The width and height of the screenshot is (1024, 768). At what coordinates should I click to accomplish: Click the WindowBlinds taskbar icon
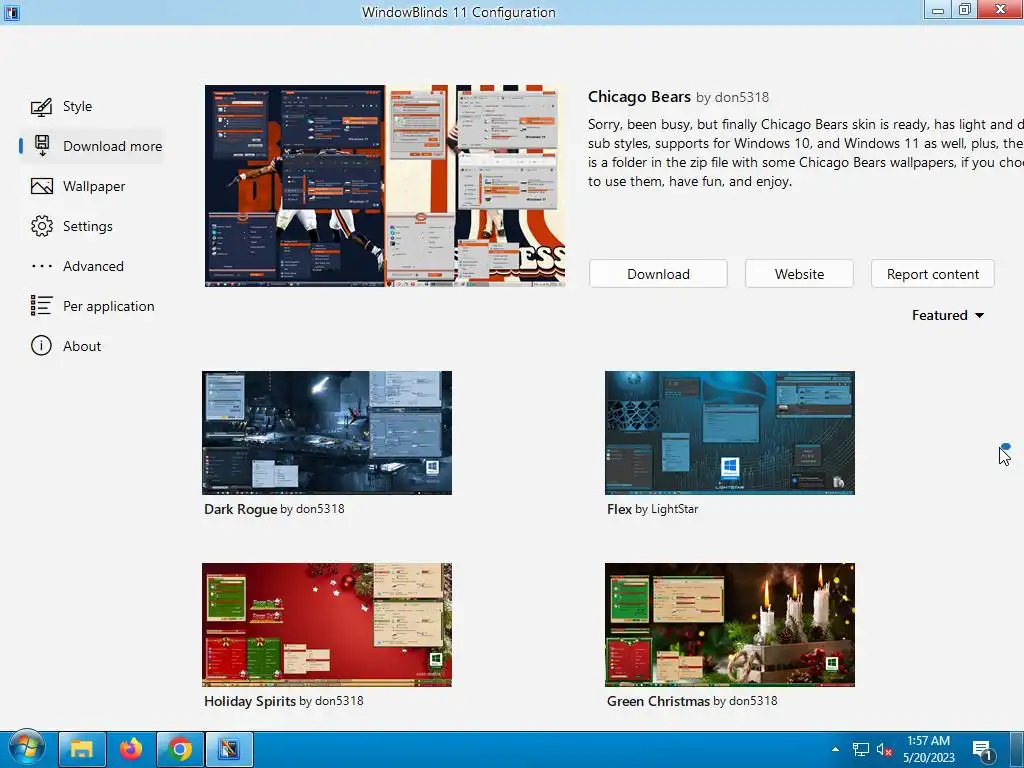(x=229, y=749)
